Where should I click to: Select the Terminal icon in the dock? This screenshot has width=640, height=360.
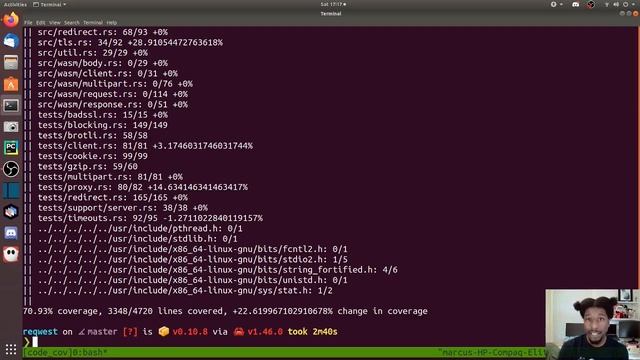point(11,105)
